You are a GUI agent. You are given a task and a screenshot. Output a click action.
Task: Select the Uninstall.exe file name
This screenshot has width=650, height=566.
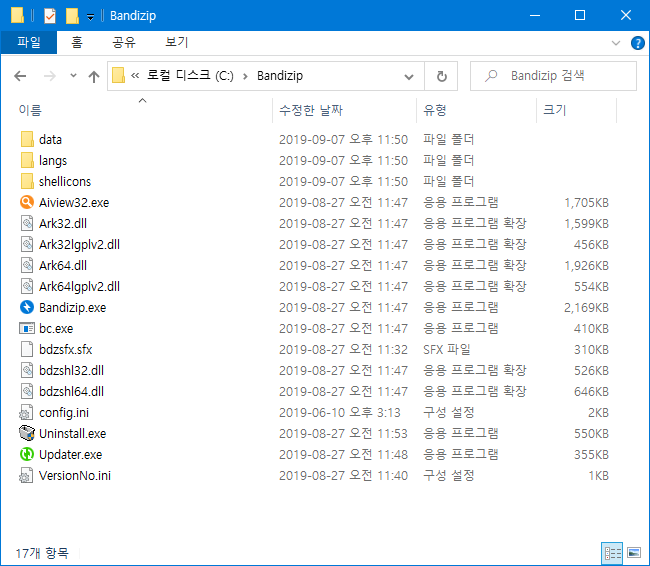[x=73, y=434]
